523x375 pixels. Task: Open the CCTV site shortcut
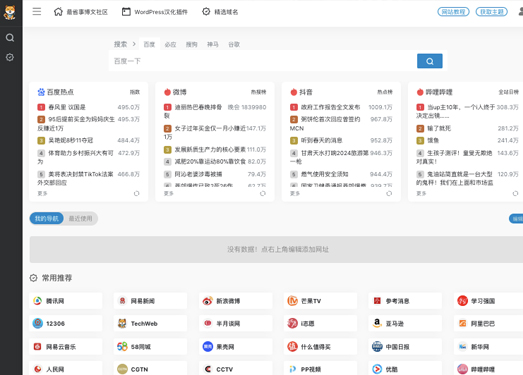point(235,369)
